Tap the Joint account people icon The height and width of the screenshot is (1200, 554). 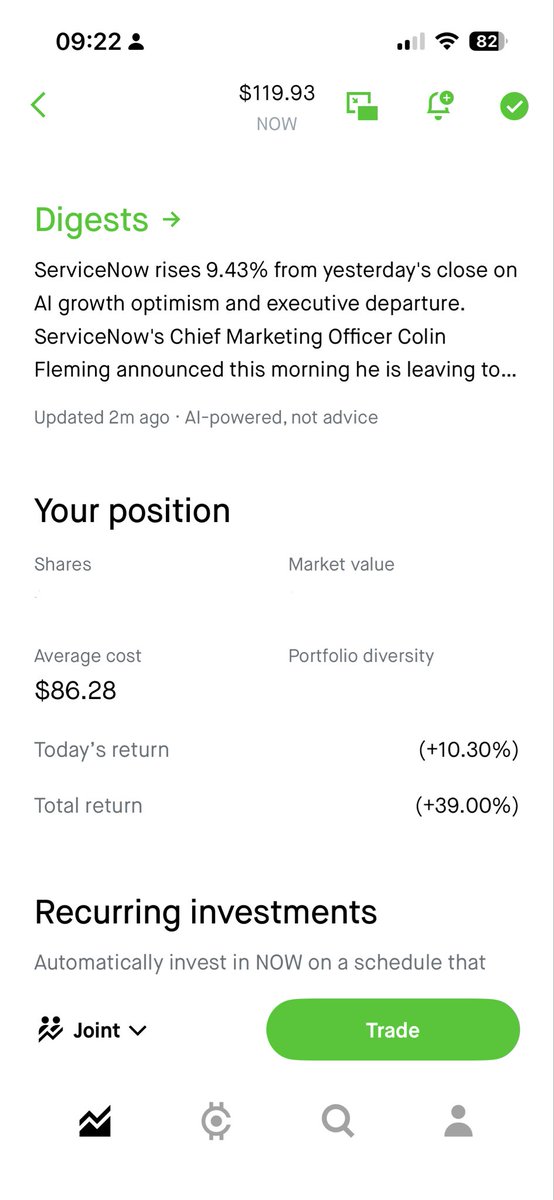(x=50, y=1030)
